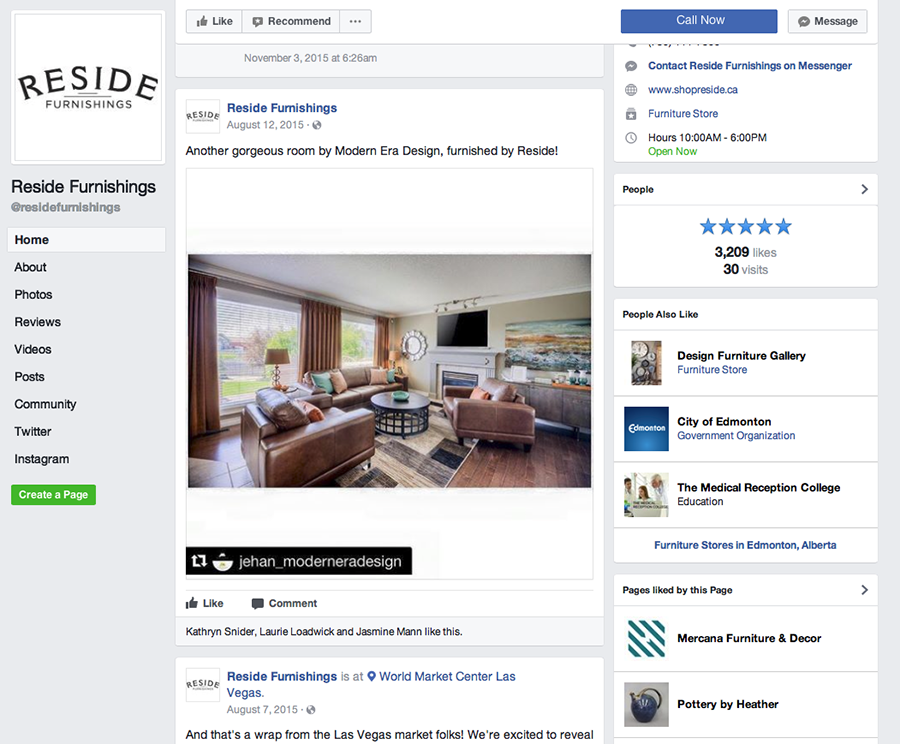This screenshot has height=744, width=900.
Task: Open Furniture Stores in Edmonton, Alberta link
Action: tap(745, 545)
